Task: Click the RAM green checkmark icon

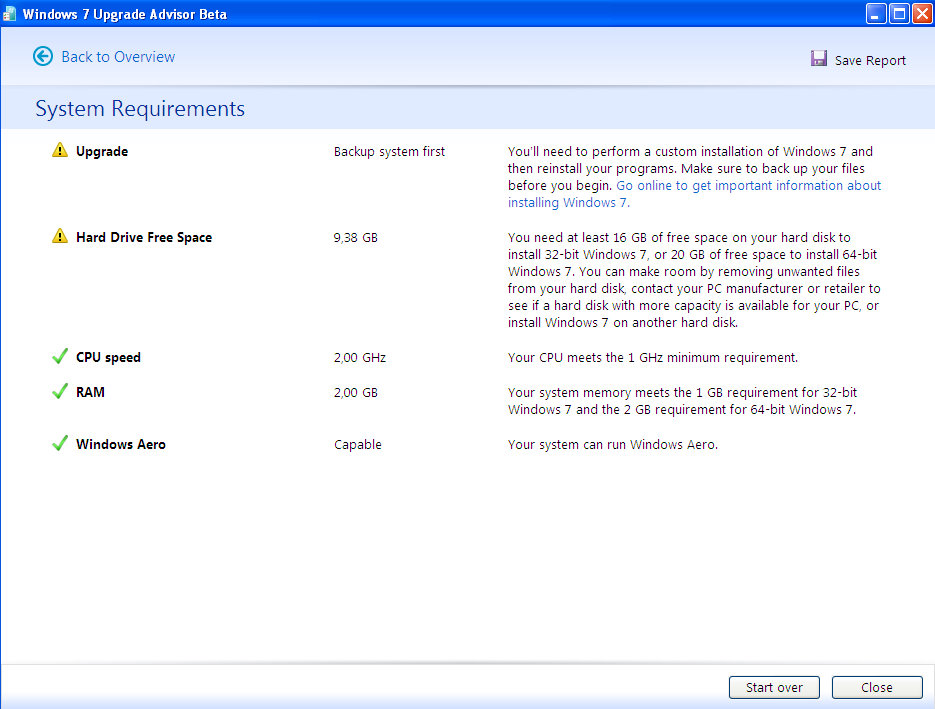Action: [x=60, y=392]
